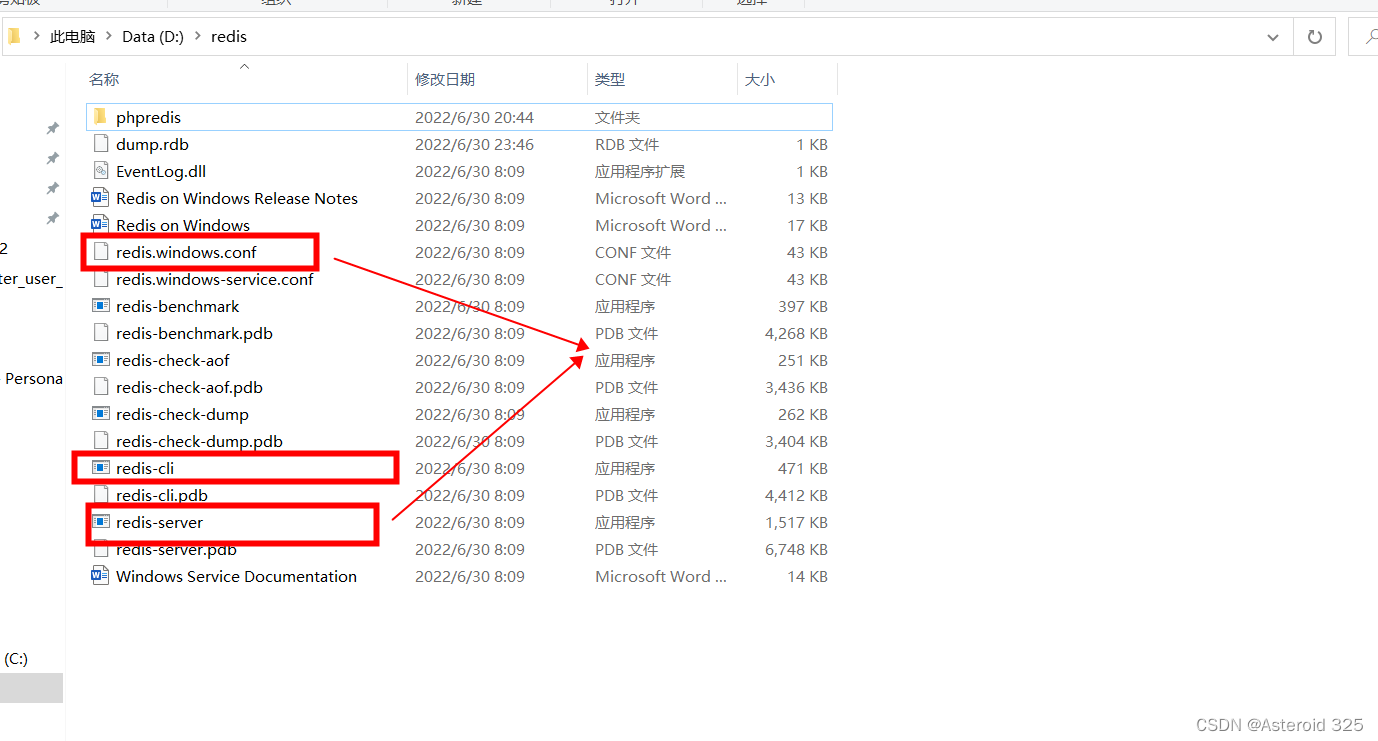Click the 应用程序扩展 type cell

click(640, 171)
